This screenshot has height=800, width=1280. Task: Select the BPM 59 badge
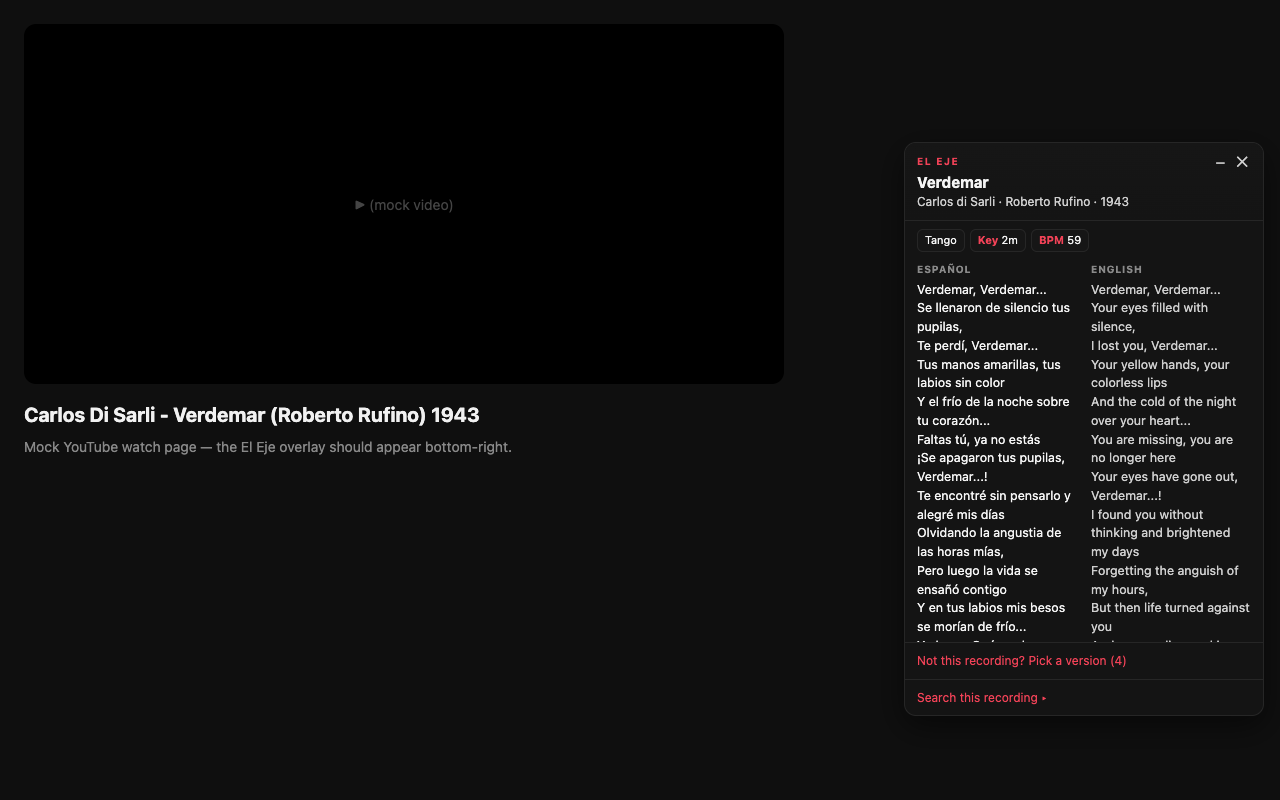[x=1060, y=240]
